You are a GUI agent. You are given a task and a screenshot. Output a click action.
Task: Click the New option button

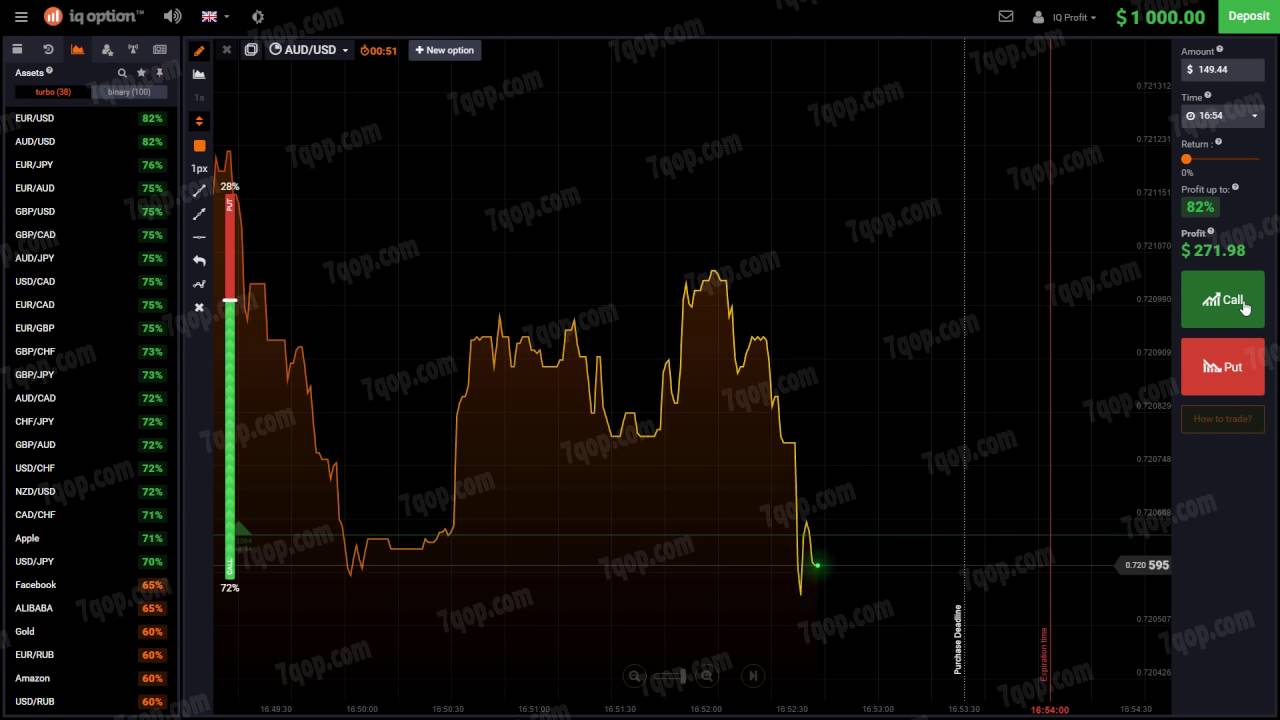[x=445, y=50]
